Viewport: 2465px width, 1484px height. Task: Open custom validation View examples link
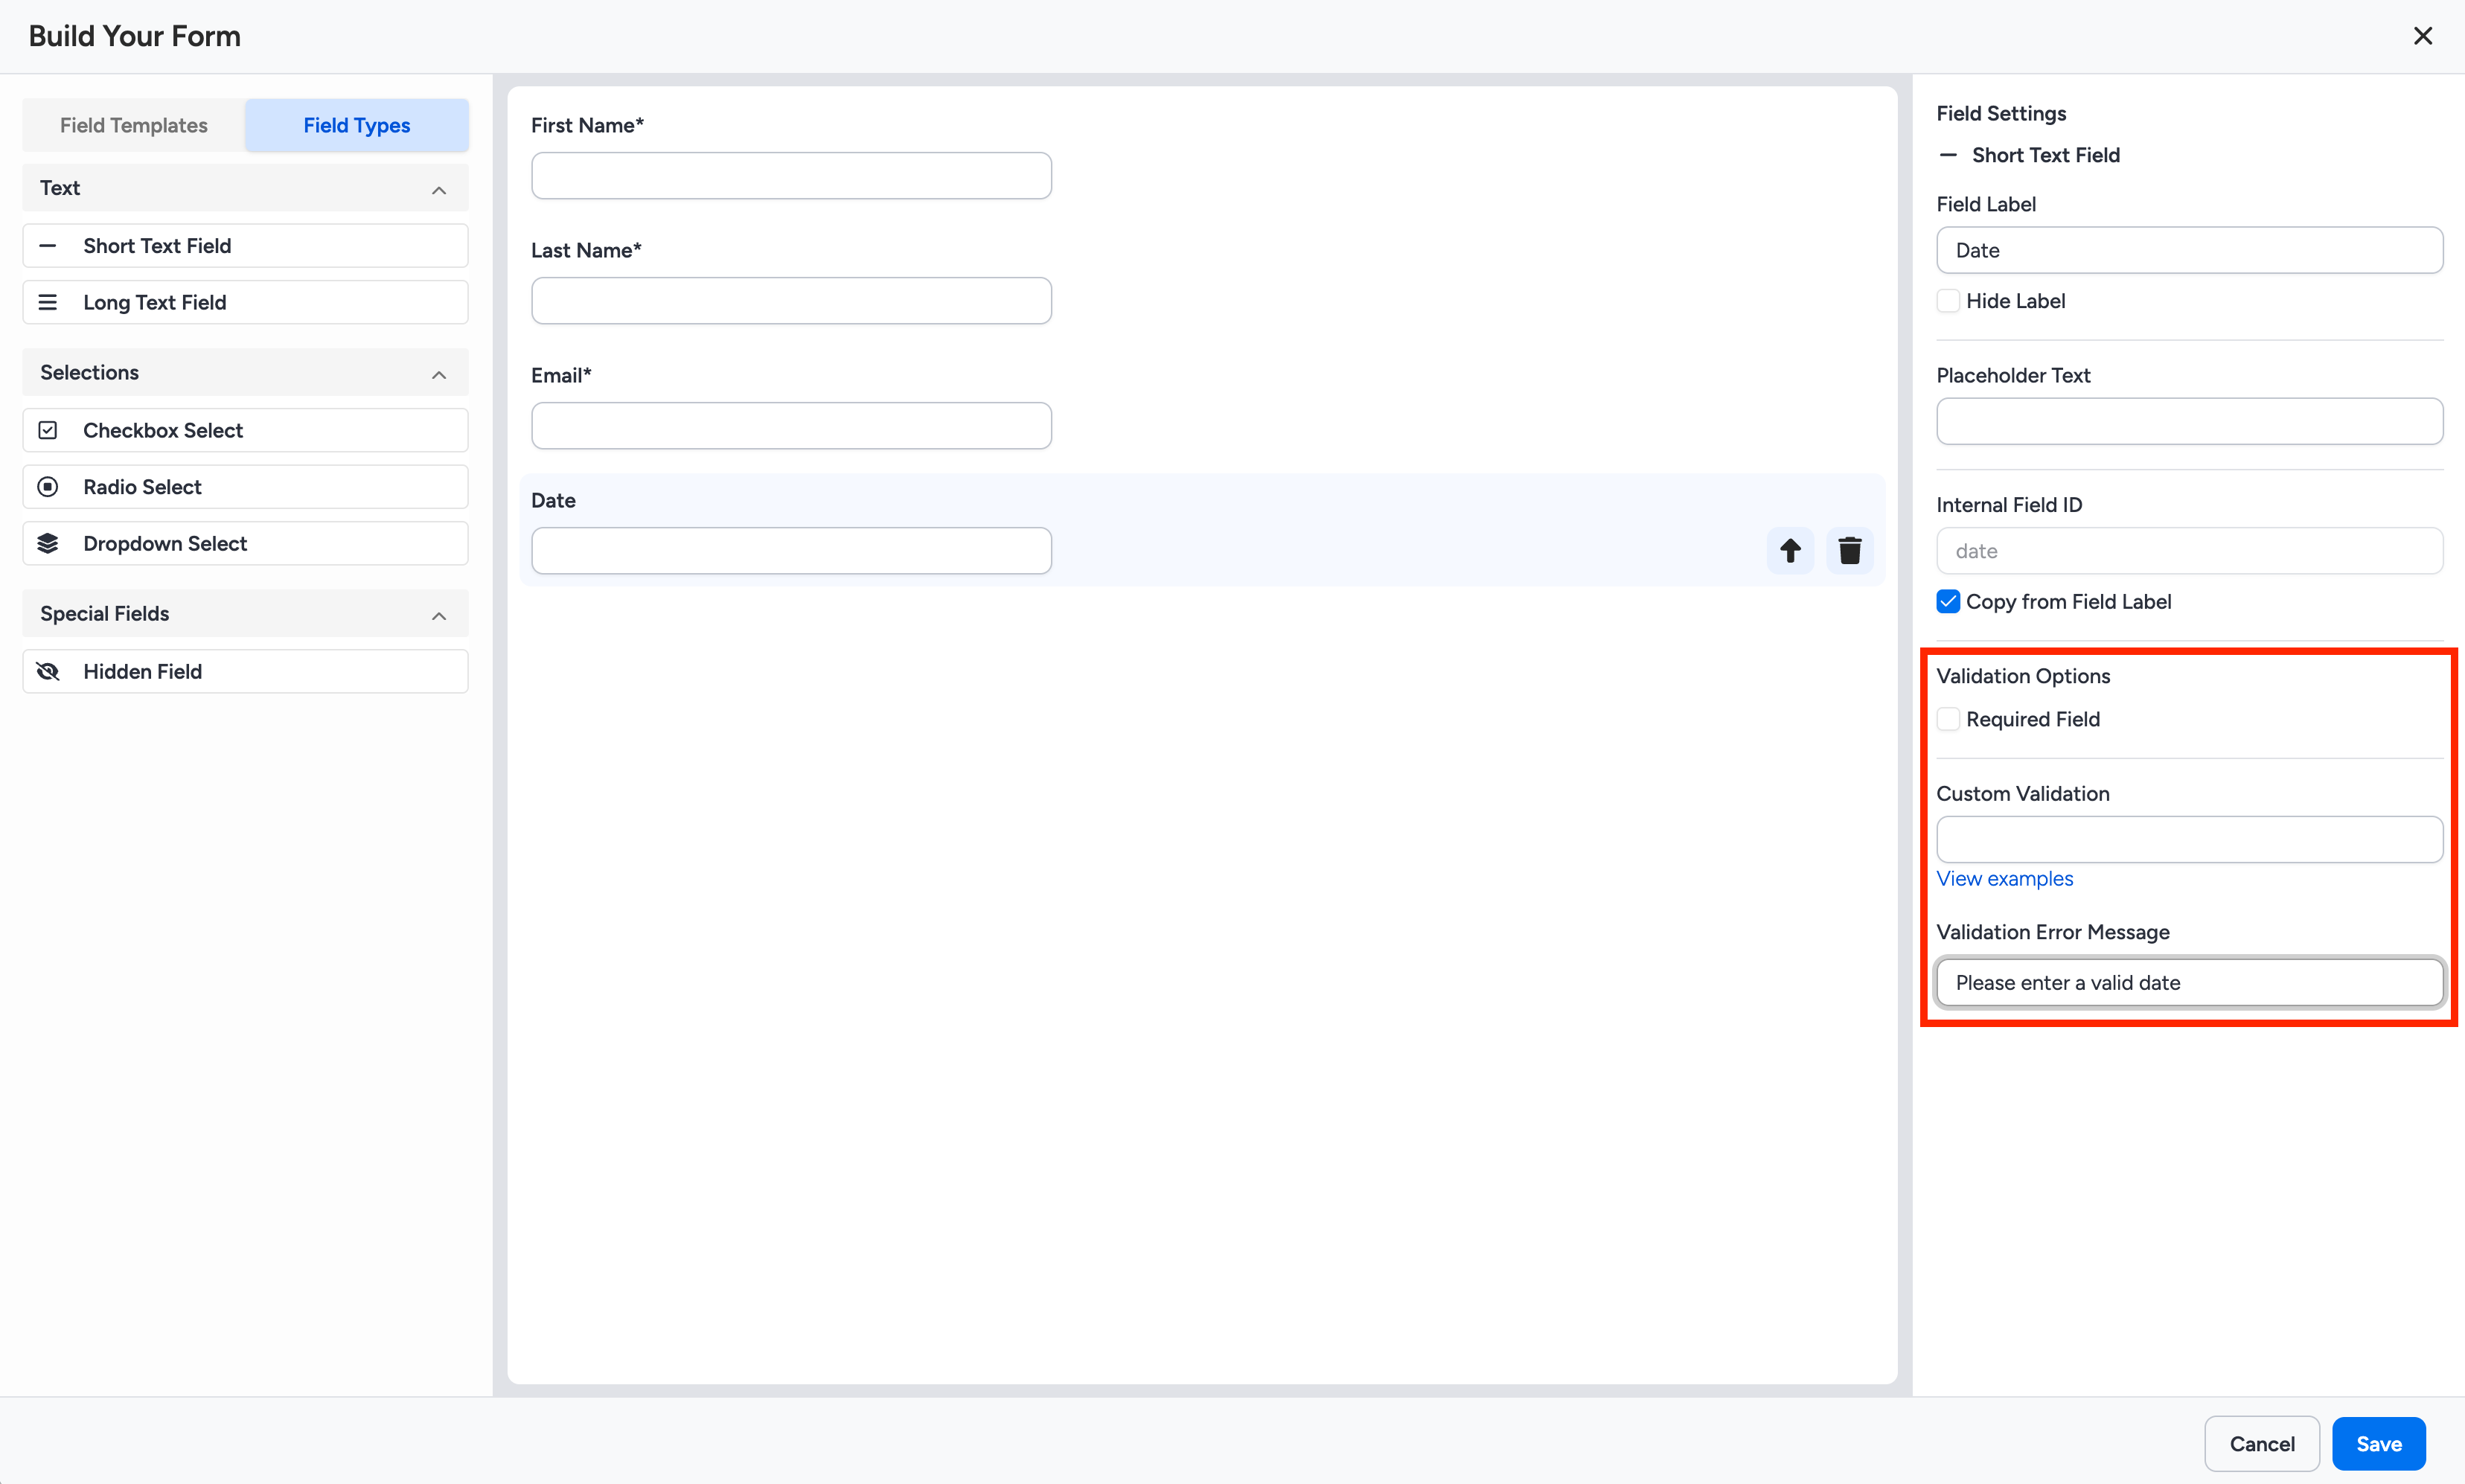click(2004, 878)
